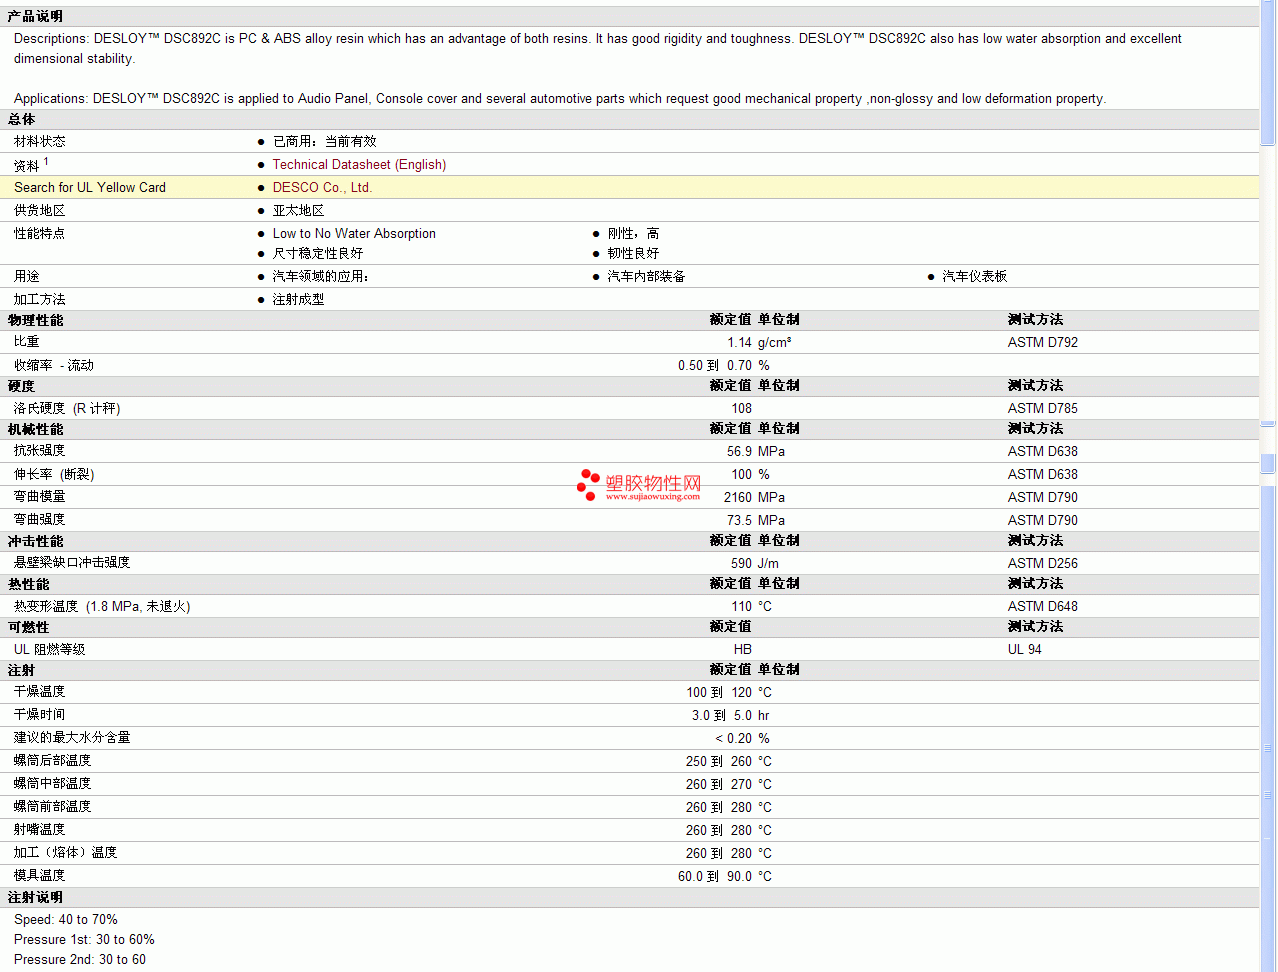This screenshot has height=972, width=1278.
Task: Click the 已商用: 当前有效 material status
Action: 324,142
